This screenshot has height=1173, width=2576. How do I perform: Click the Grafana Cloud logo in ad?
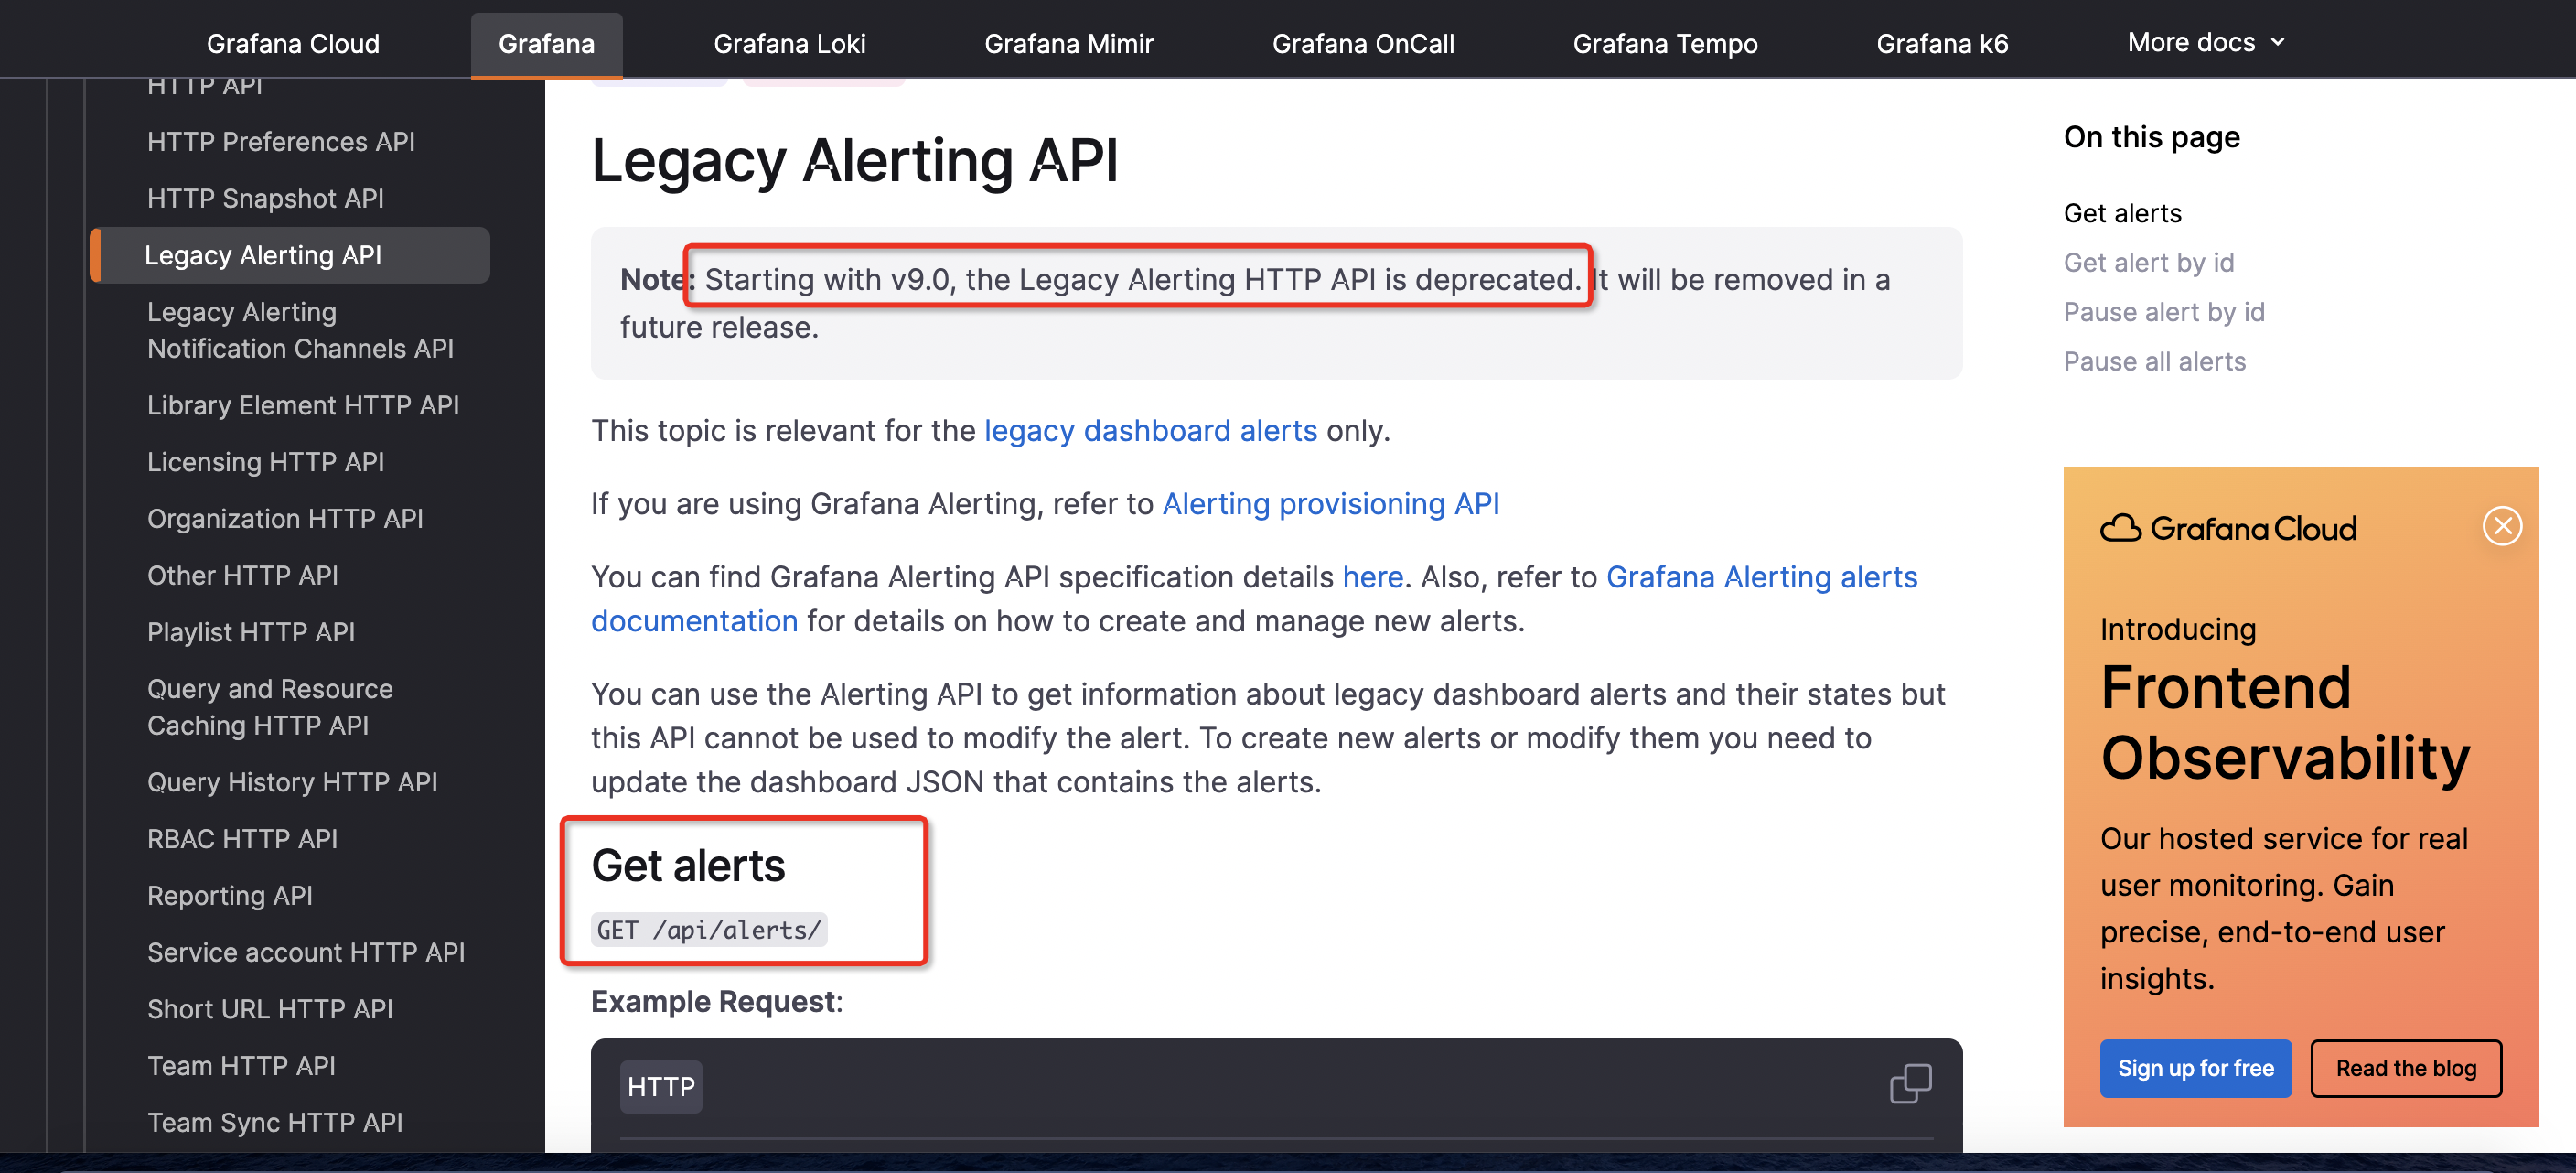[2228, 528]
